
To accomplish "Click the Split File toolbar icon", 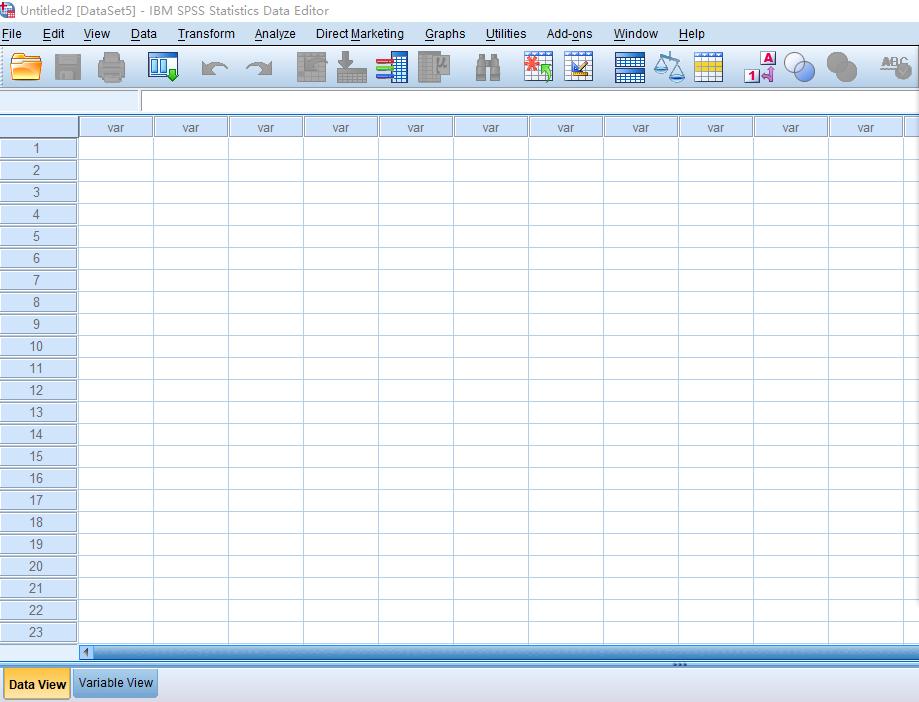I will (x=629, y=68).
